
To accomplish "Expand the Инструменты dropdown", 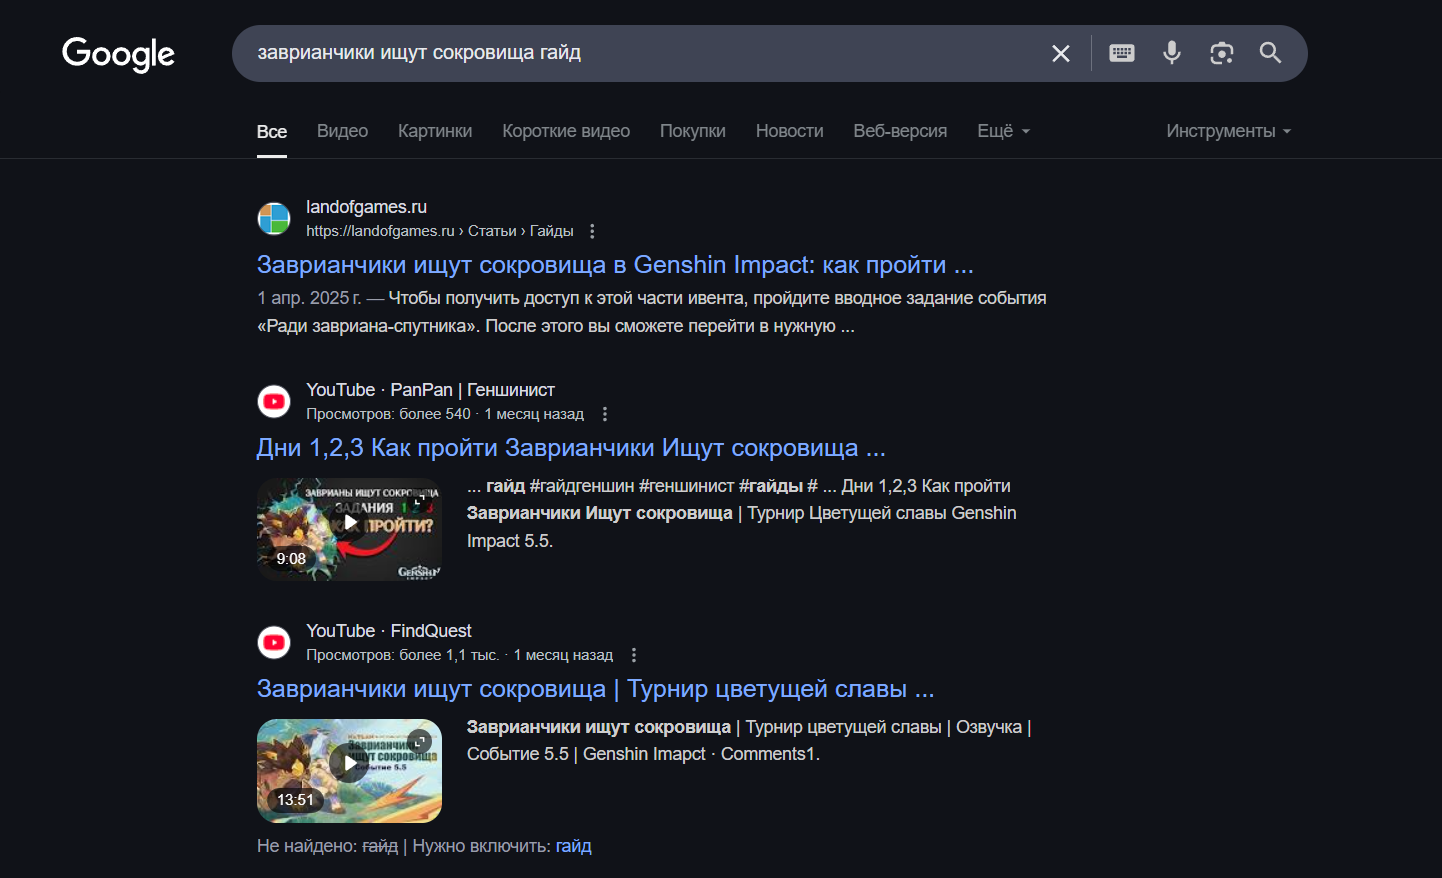I will tap(1228, 131).
